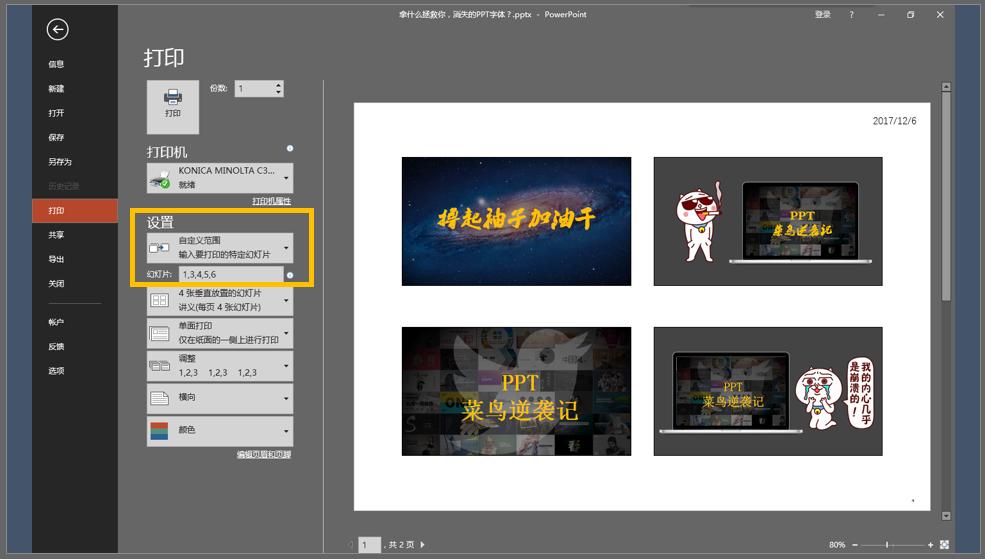
Task: Zoom out with the minus button
Action: [x=855, y=545]
